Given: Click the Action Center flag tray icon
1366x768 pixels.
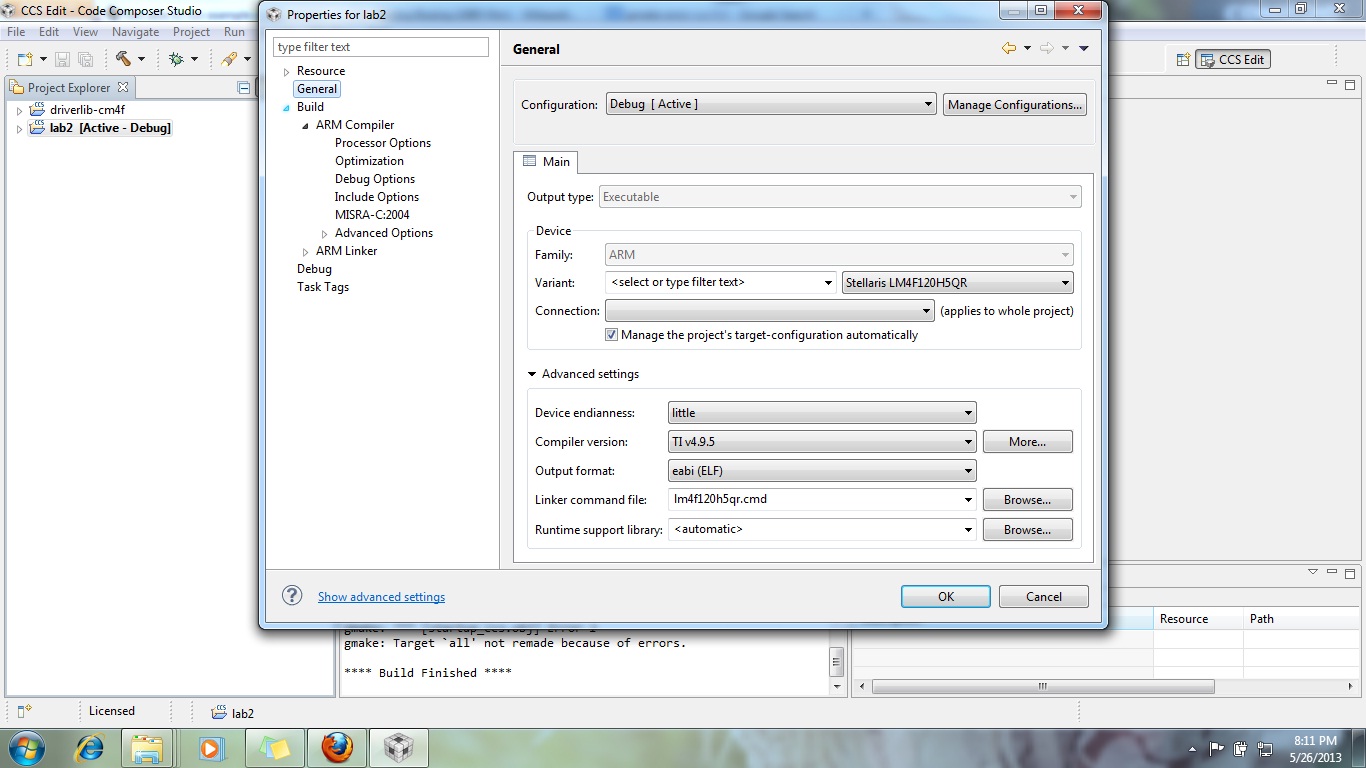Looking at the screenshot, I should pyautogui.click(x=1217, y=748).
